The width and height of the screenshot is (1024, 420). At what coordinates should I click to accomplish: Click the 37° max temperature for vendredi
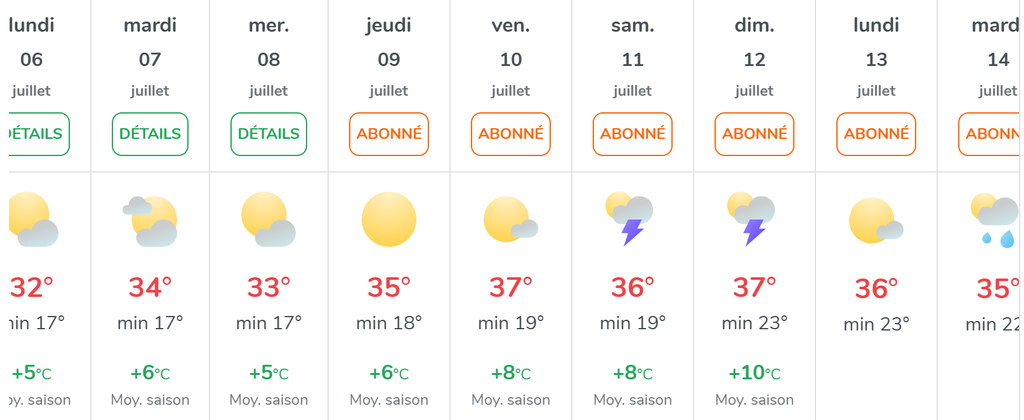tap(511, 287)
